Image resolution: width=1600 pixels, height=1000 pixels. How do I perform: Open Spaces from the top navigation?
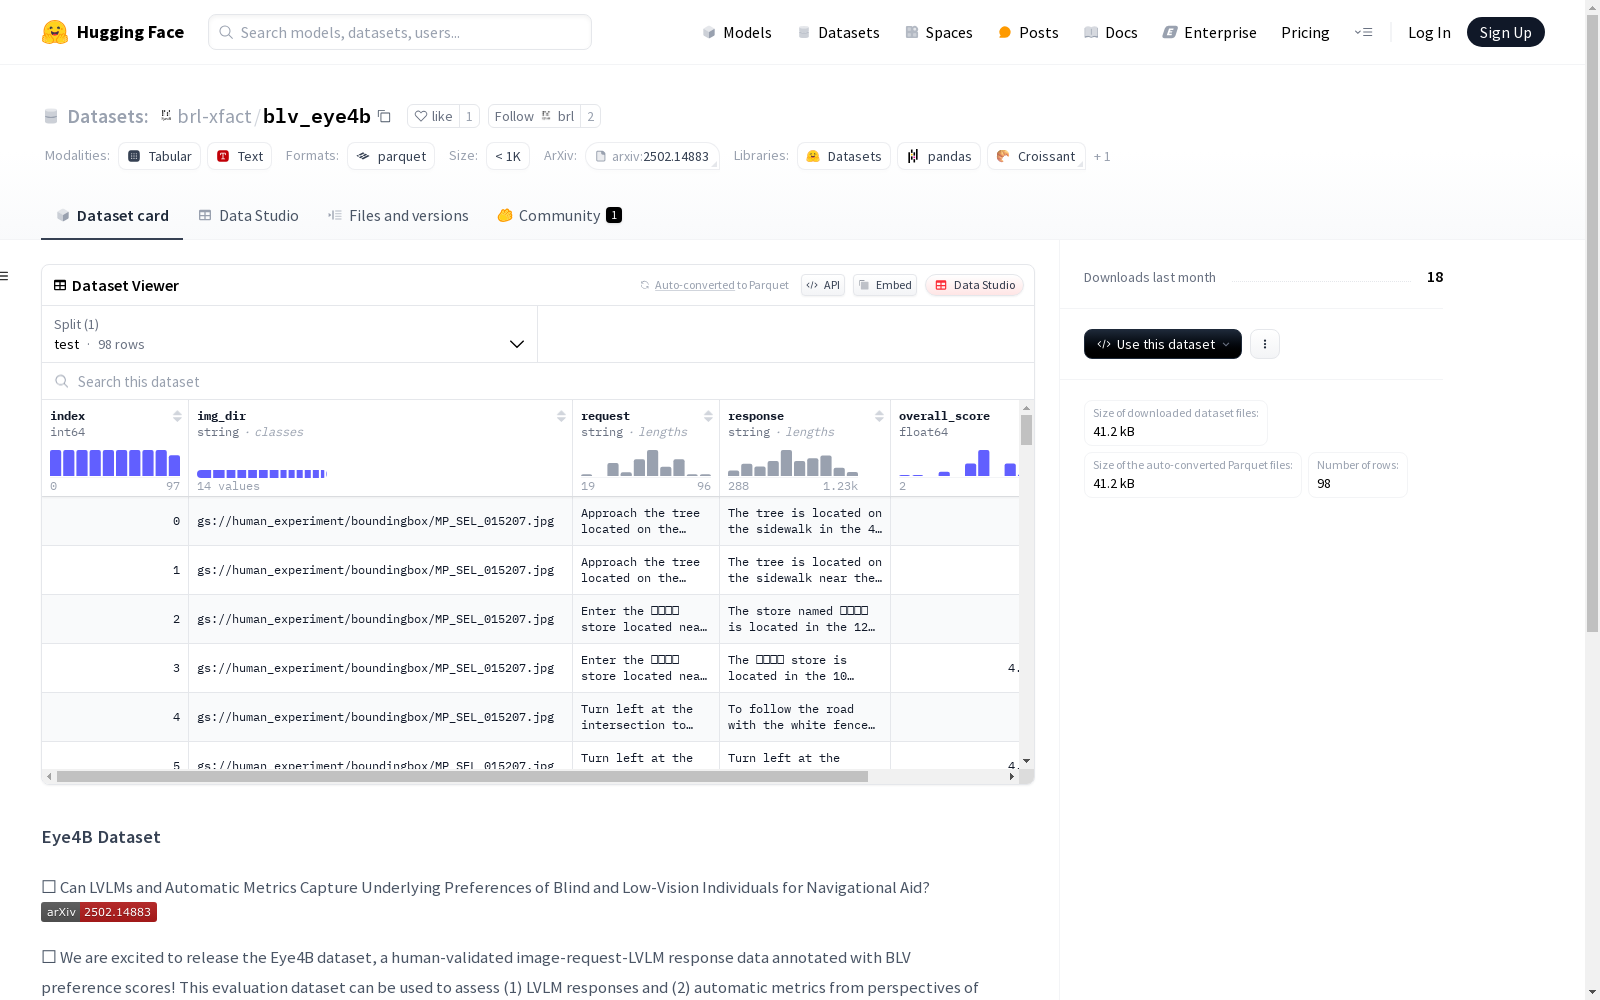tap(939, 32)
